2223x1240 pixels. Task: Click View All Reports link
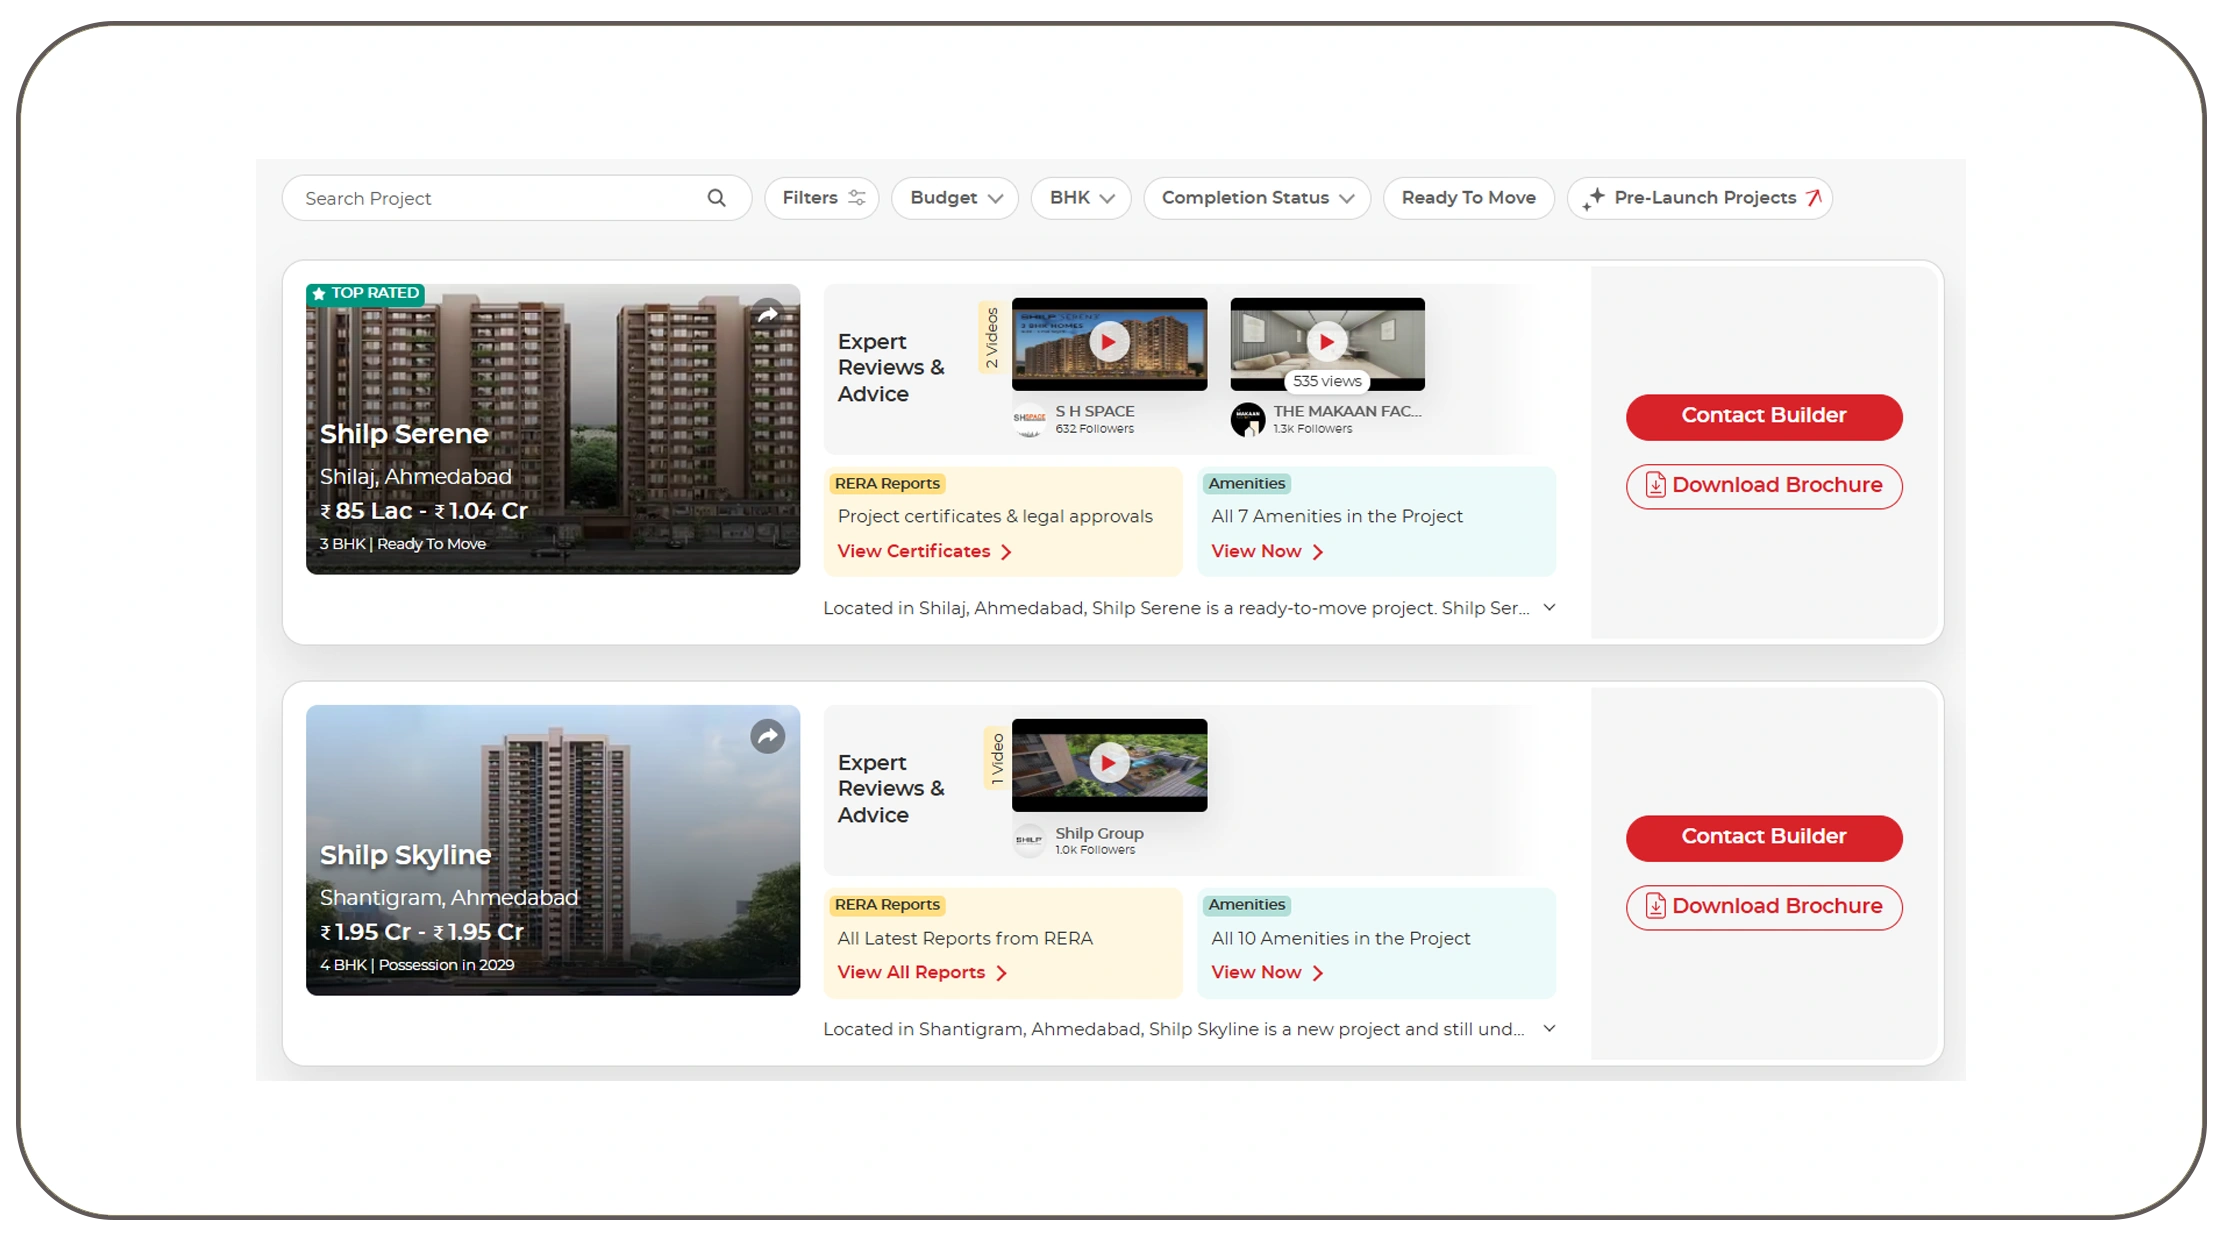pos(922,973)
